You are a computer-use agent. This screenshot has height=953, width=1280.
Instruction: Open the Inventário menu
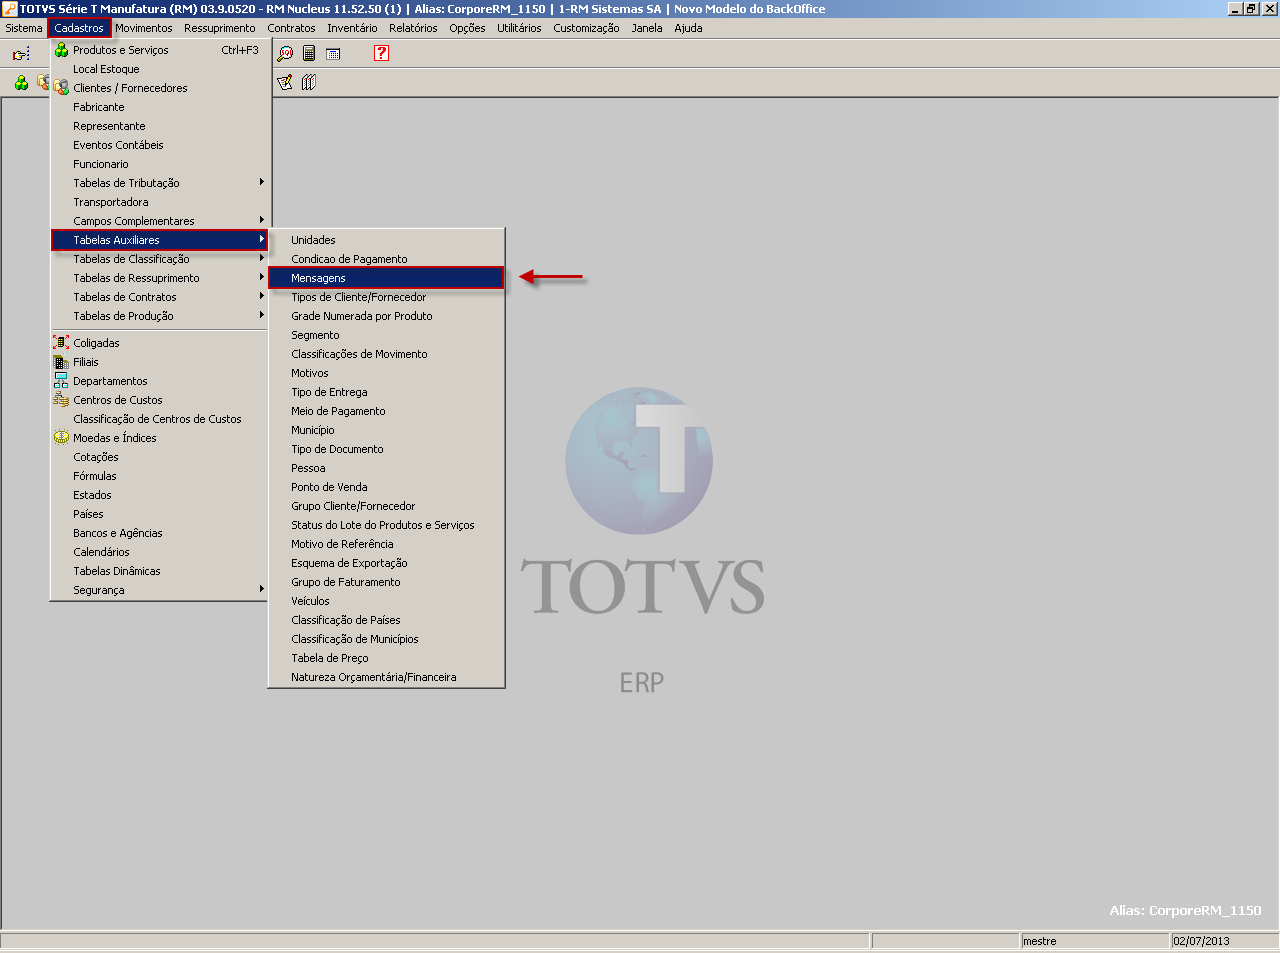point(353,28)
